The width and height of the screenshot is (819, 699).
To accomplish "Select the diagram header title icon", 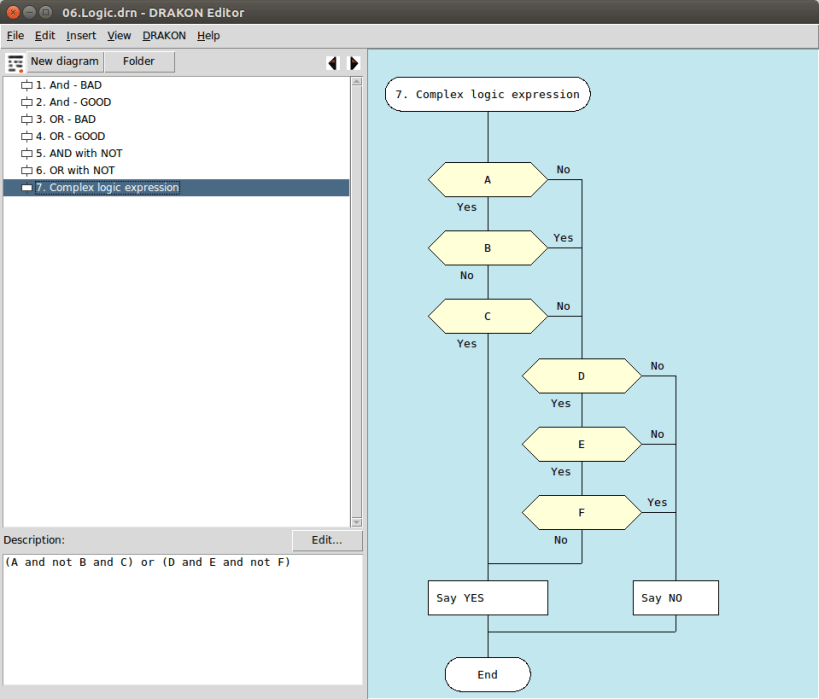I will [x=488, y=95].
